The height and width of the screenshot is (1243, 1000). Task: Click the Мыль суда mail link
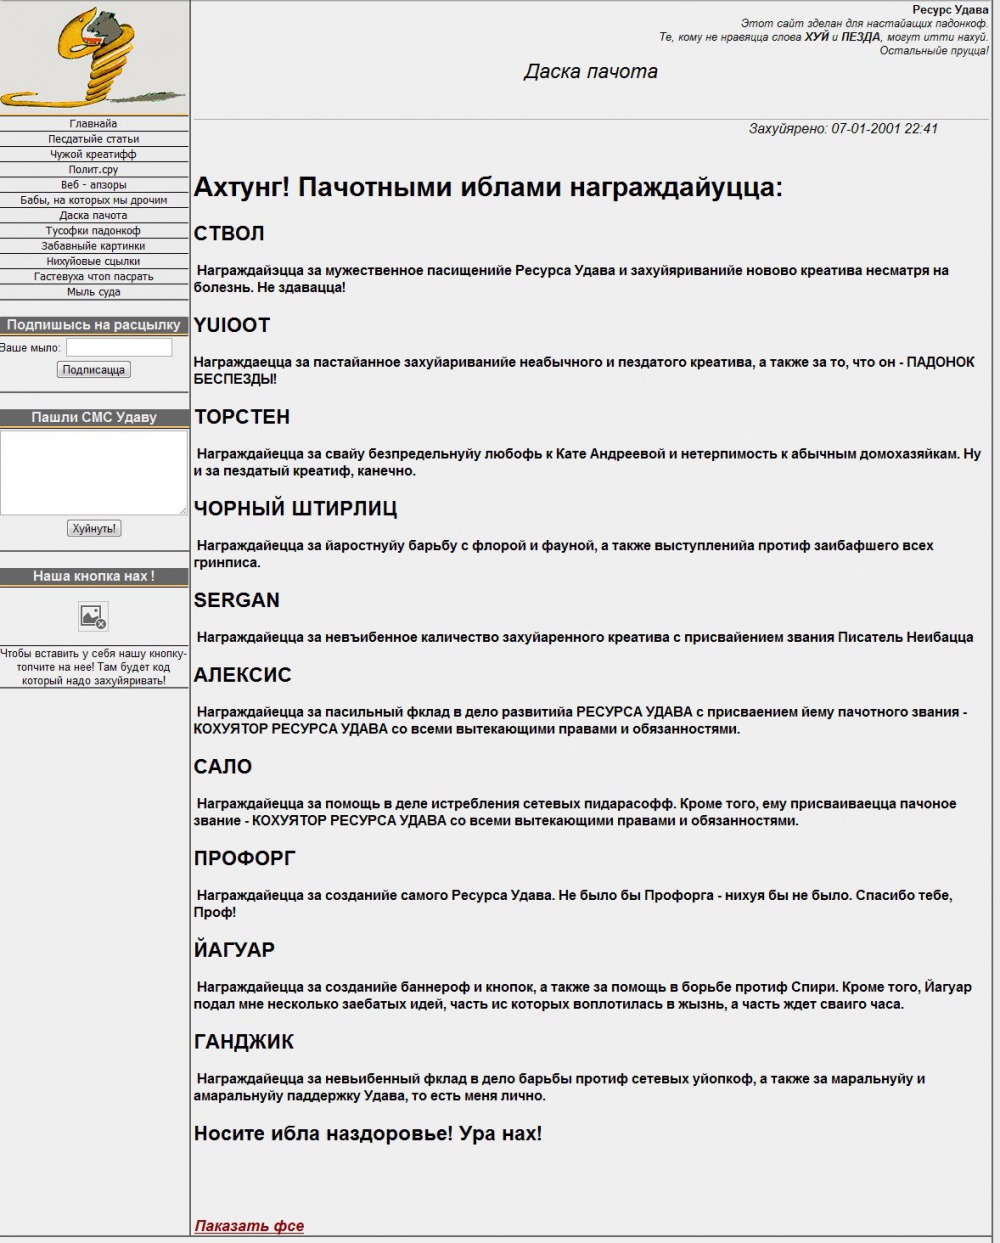click(93, 292)
